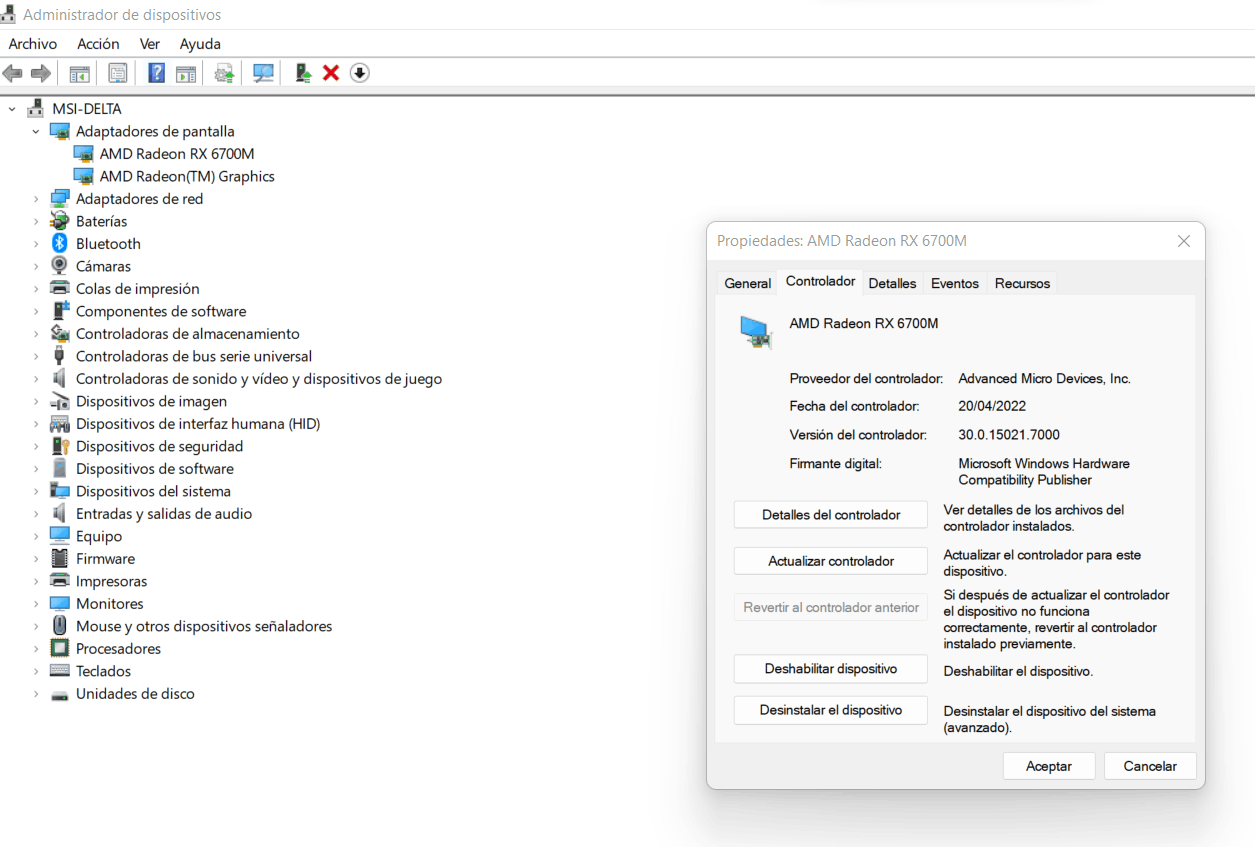Scan for hardware changes via monitor icon

[264, 73]
